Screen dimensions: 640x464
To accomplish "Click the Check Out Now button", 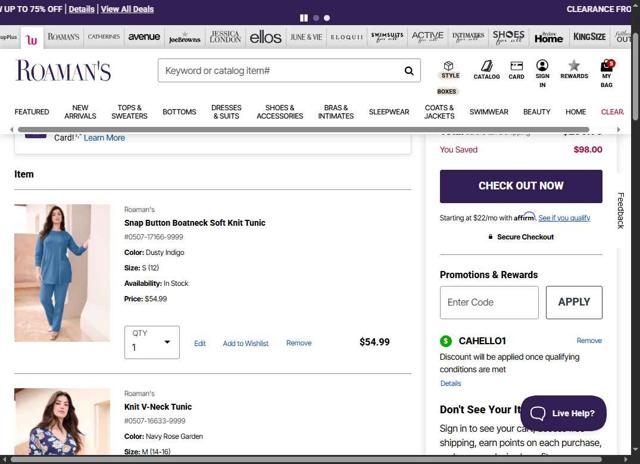I will point(521,186).
